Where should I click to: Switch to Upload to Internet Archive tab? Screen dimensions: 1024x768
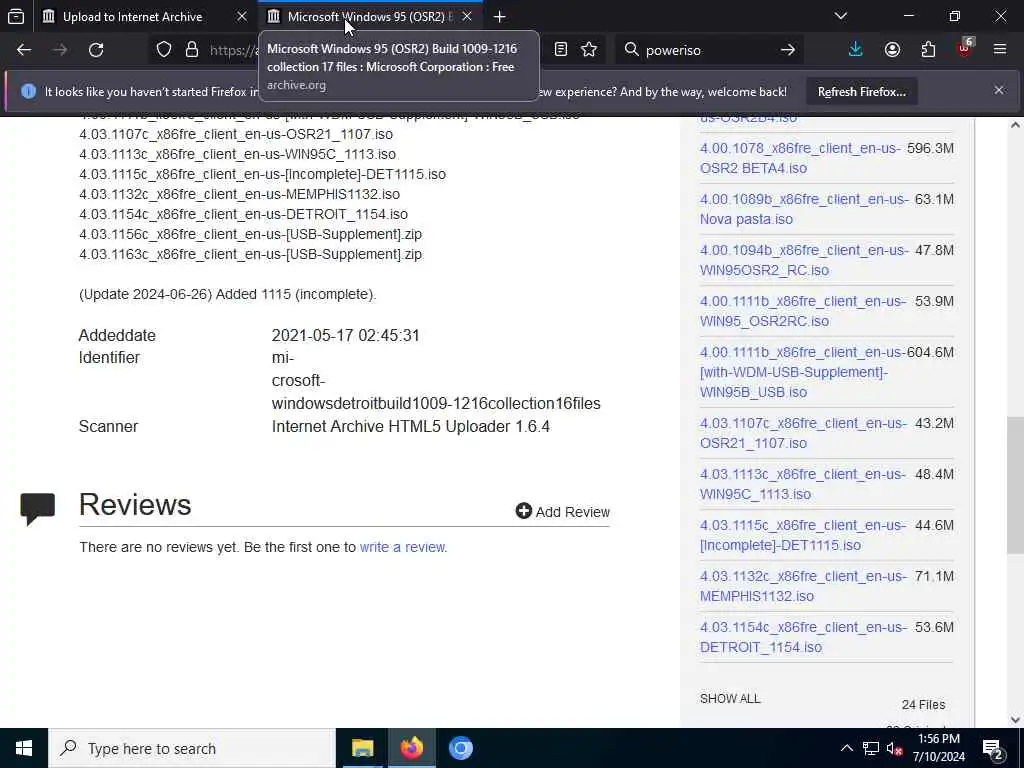(133, 16)
